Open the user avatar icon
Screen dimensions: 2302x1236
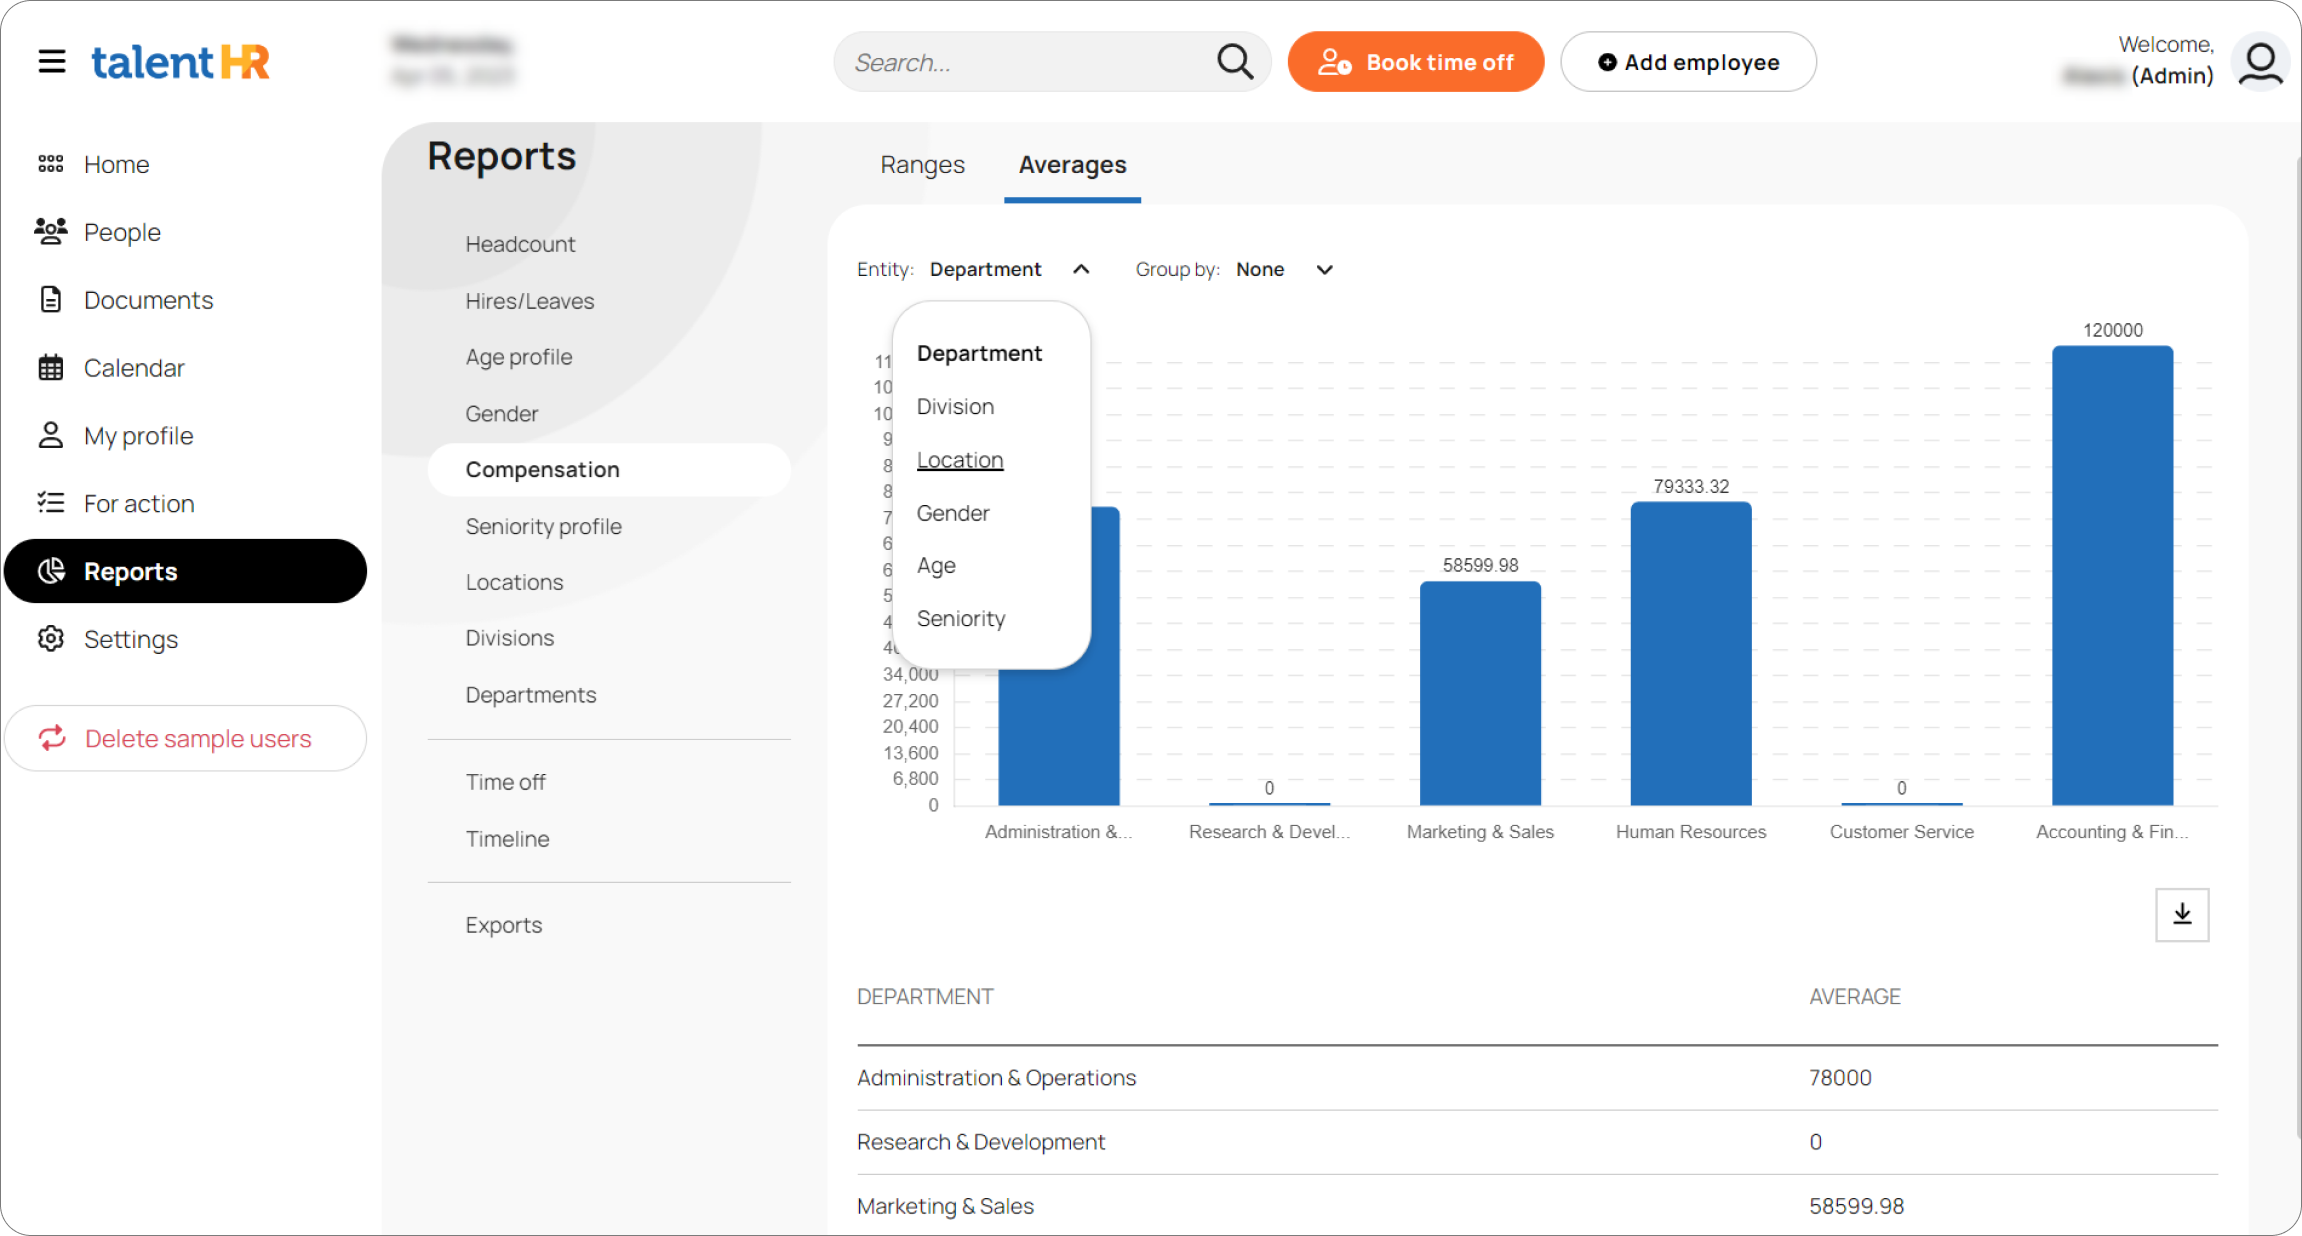pos(2261,62)
